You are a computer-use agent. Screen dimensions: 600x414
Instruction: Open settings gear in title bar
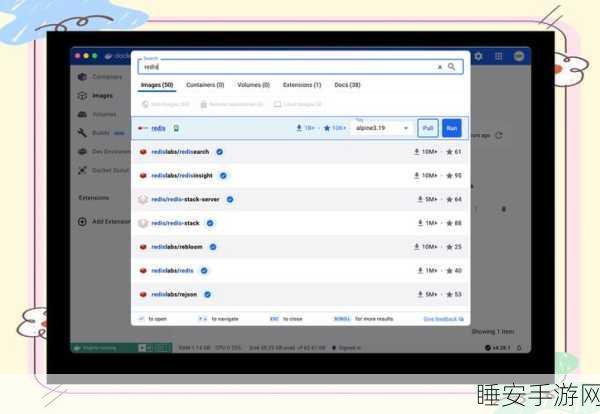478,57
